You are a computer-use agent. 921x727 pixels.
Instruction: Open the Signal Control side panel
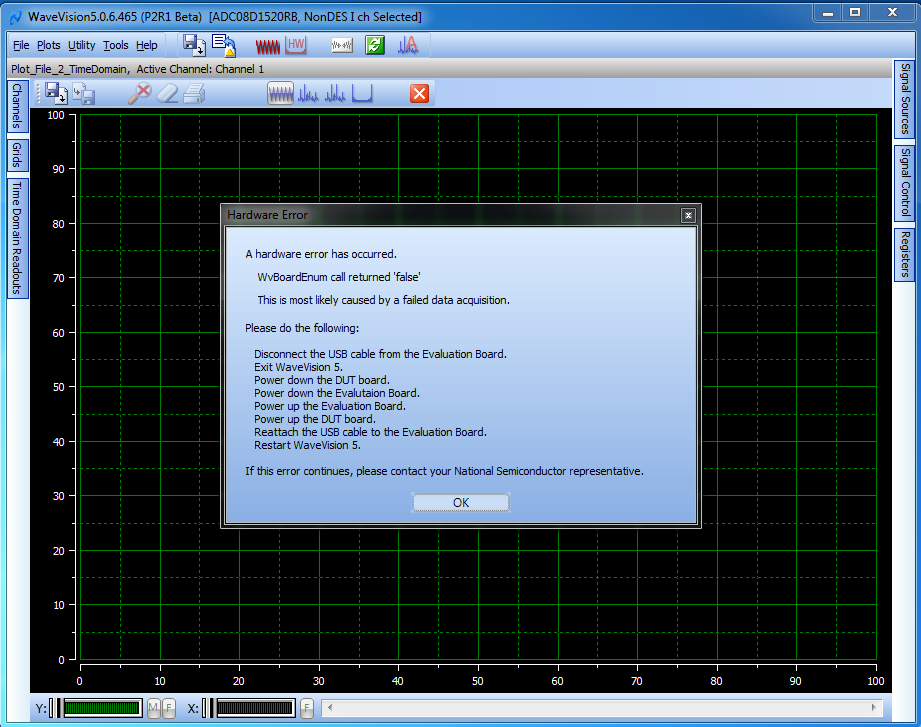point(905,183)
